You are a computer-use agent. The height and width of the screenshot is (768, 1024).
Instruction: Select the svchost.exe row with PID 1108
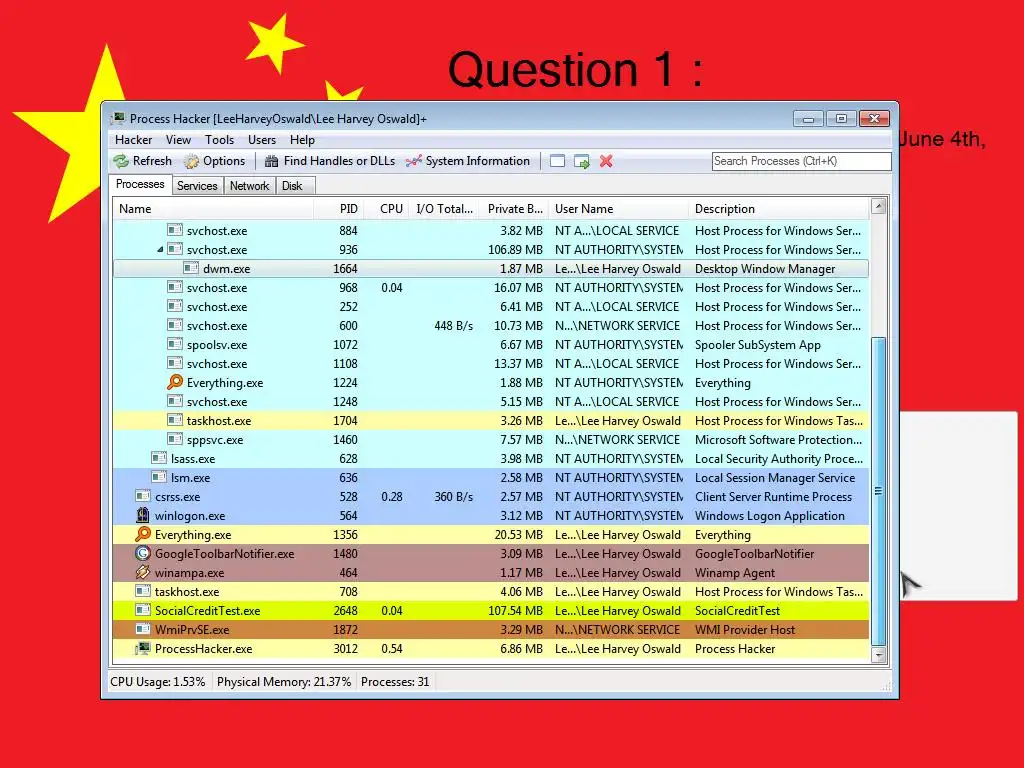[491, 363]
